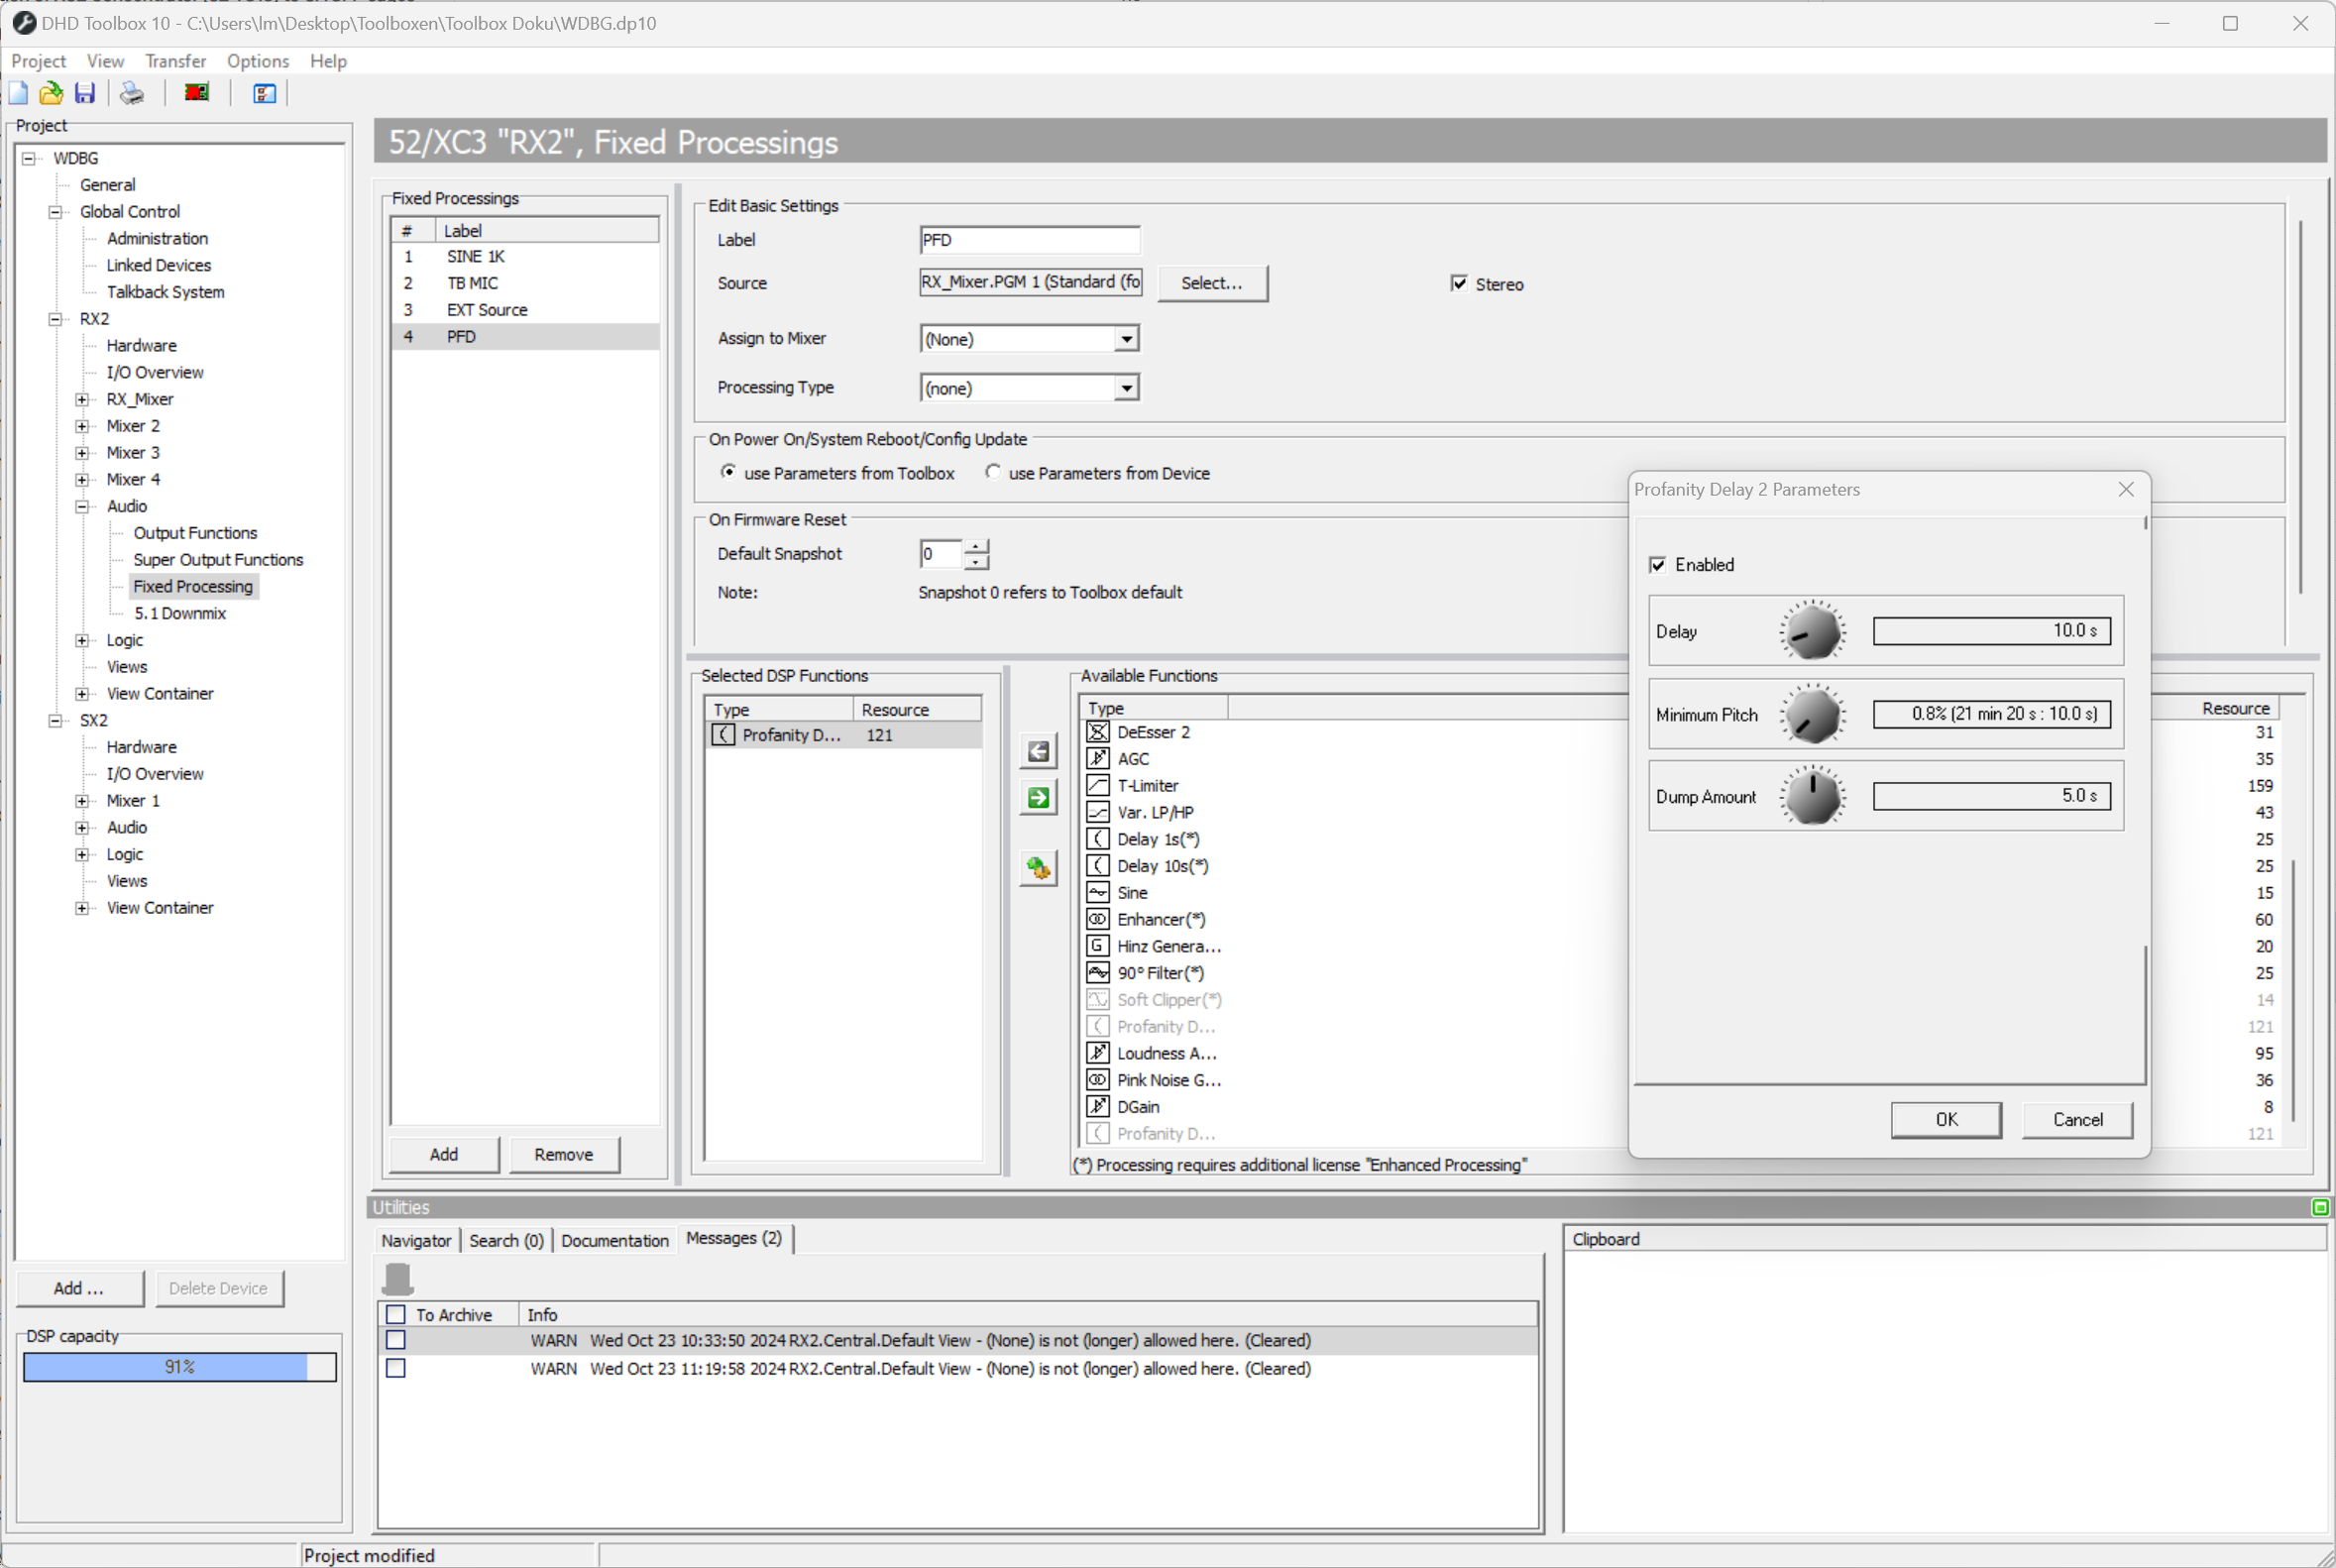Turn the Dump Amount knob

point(1812,795)
